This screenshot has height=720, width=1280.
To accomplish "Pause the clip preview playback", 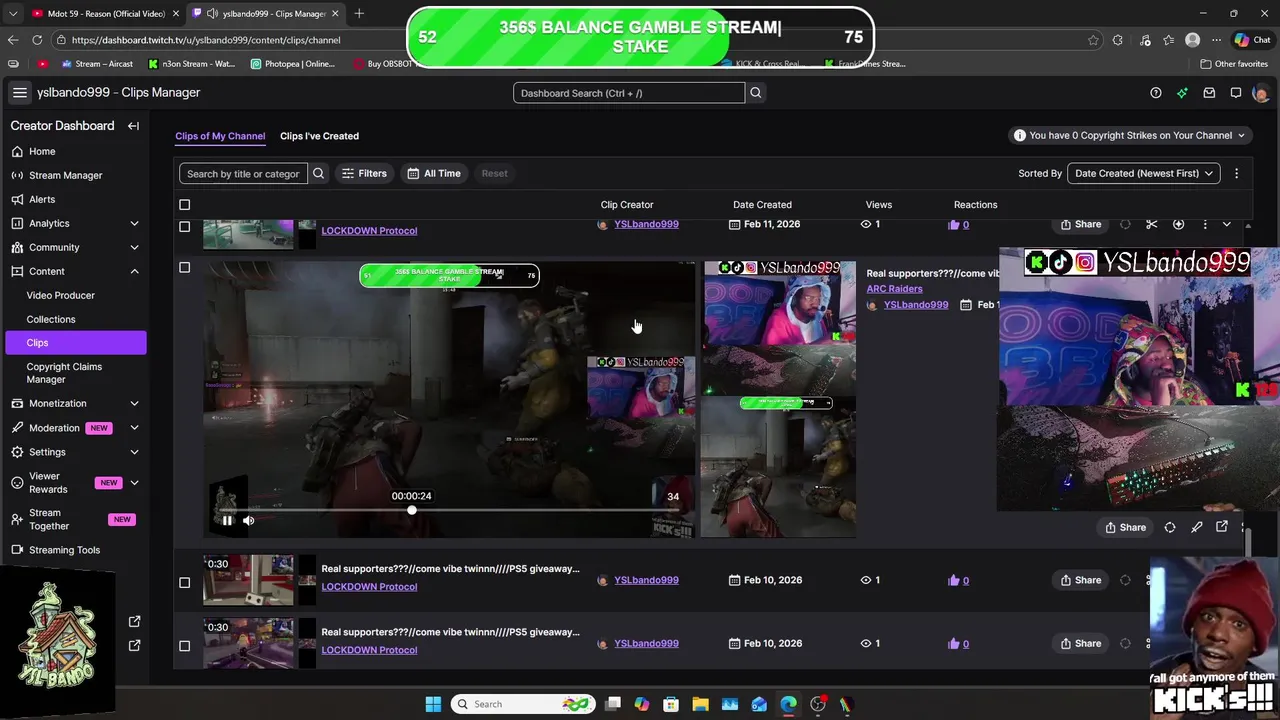I will [227, 520].
